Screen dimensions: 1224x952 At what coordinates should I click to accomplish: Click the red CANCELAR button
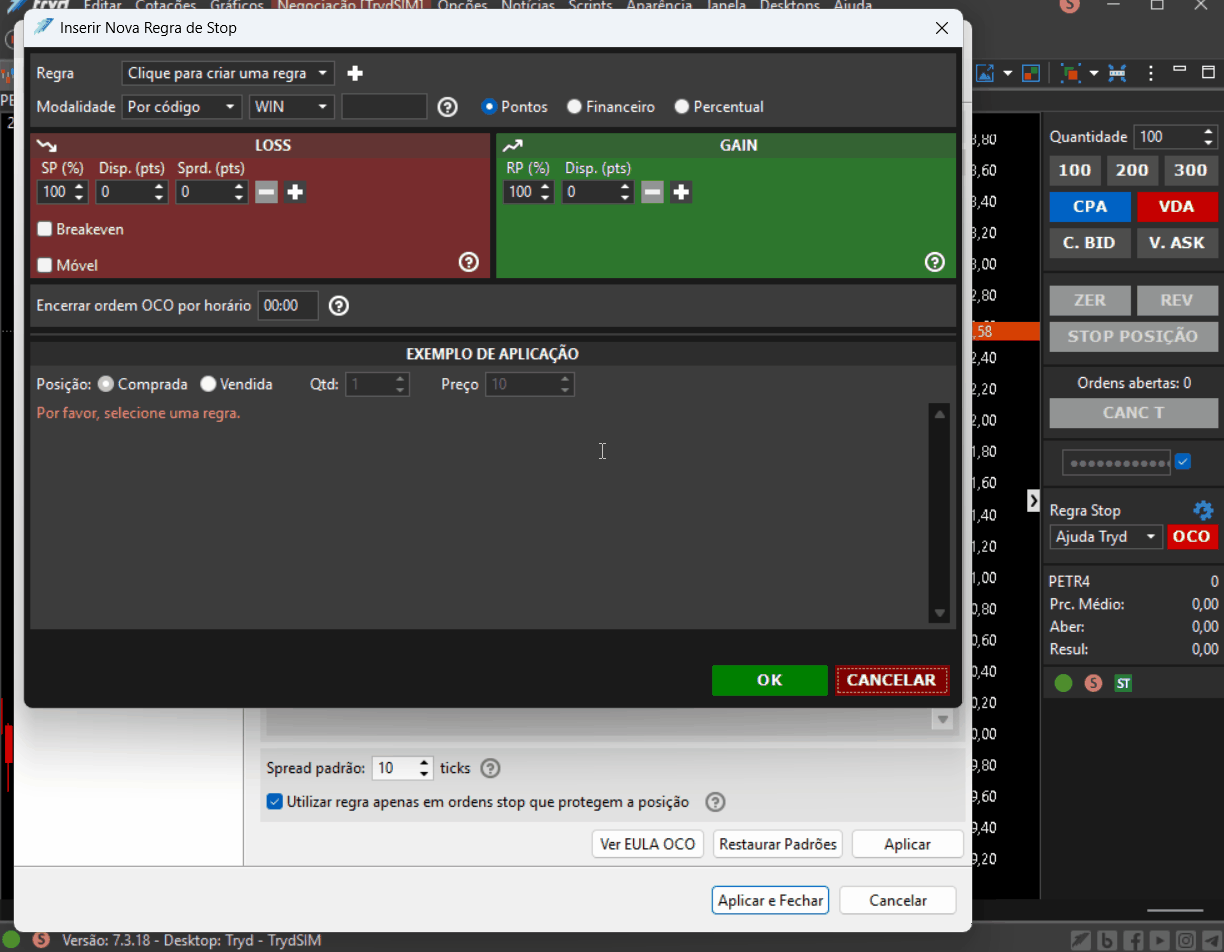coord(891,680)
